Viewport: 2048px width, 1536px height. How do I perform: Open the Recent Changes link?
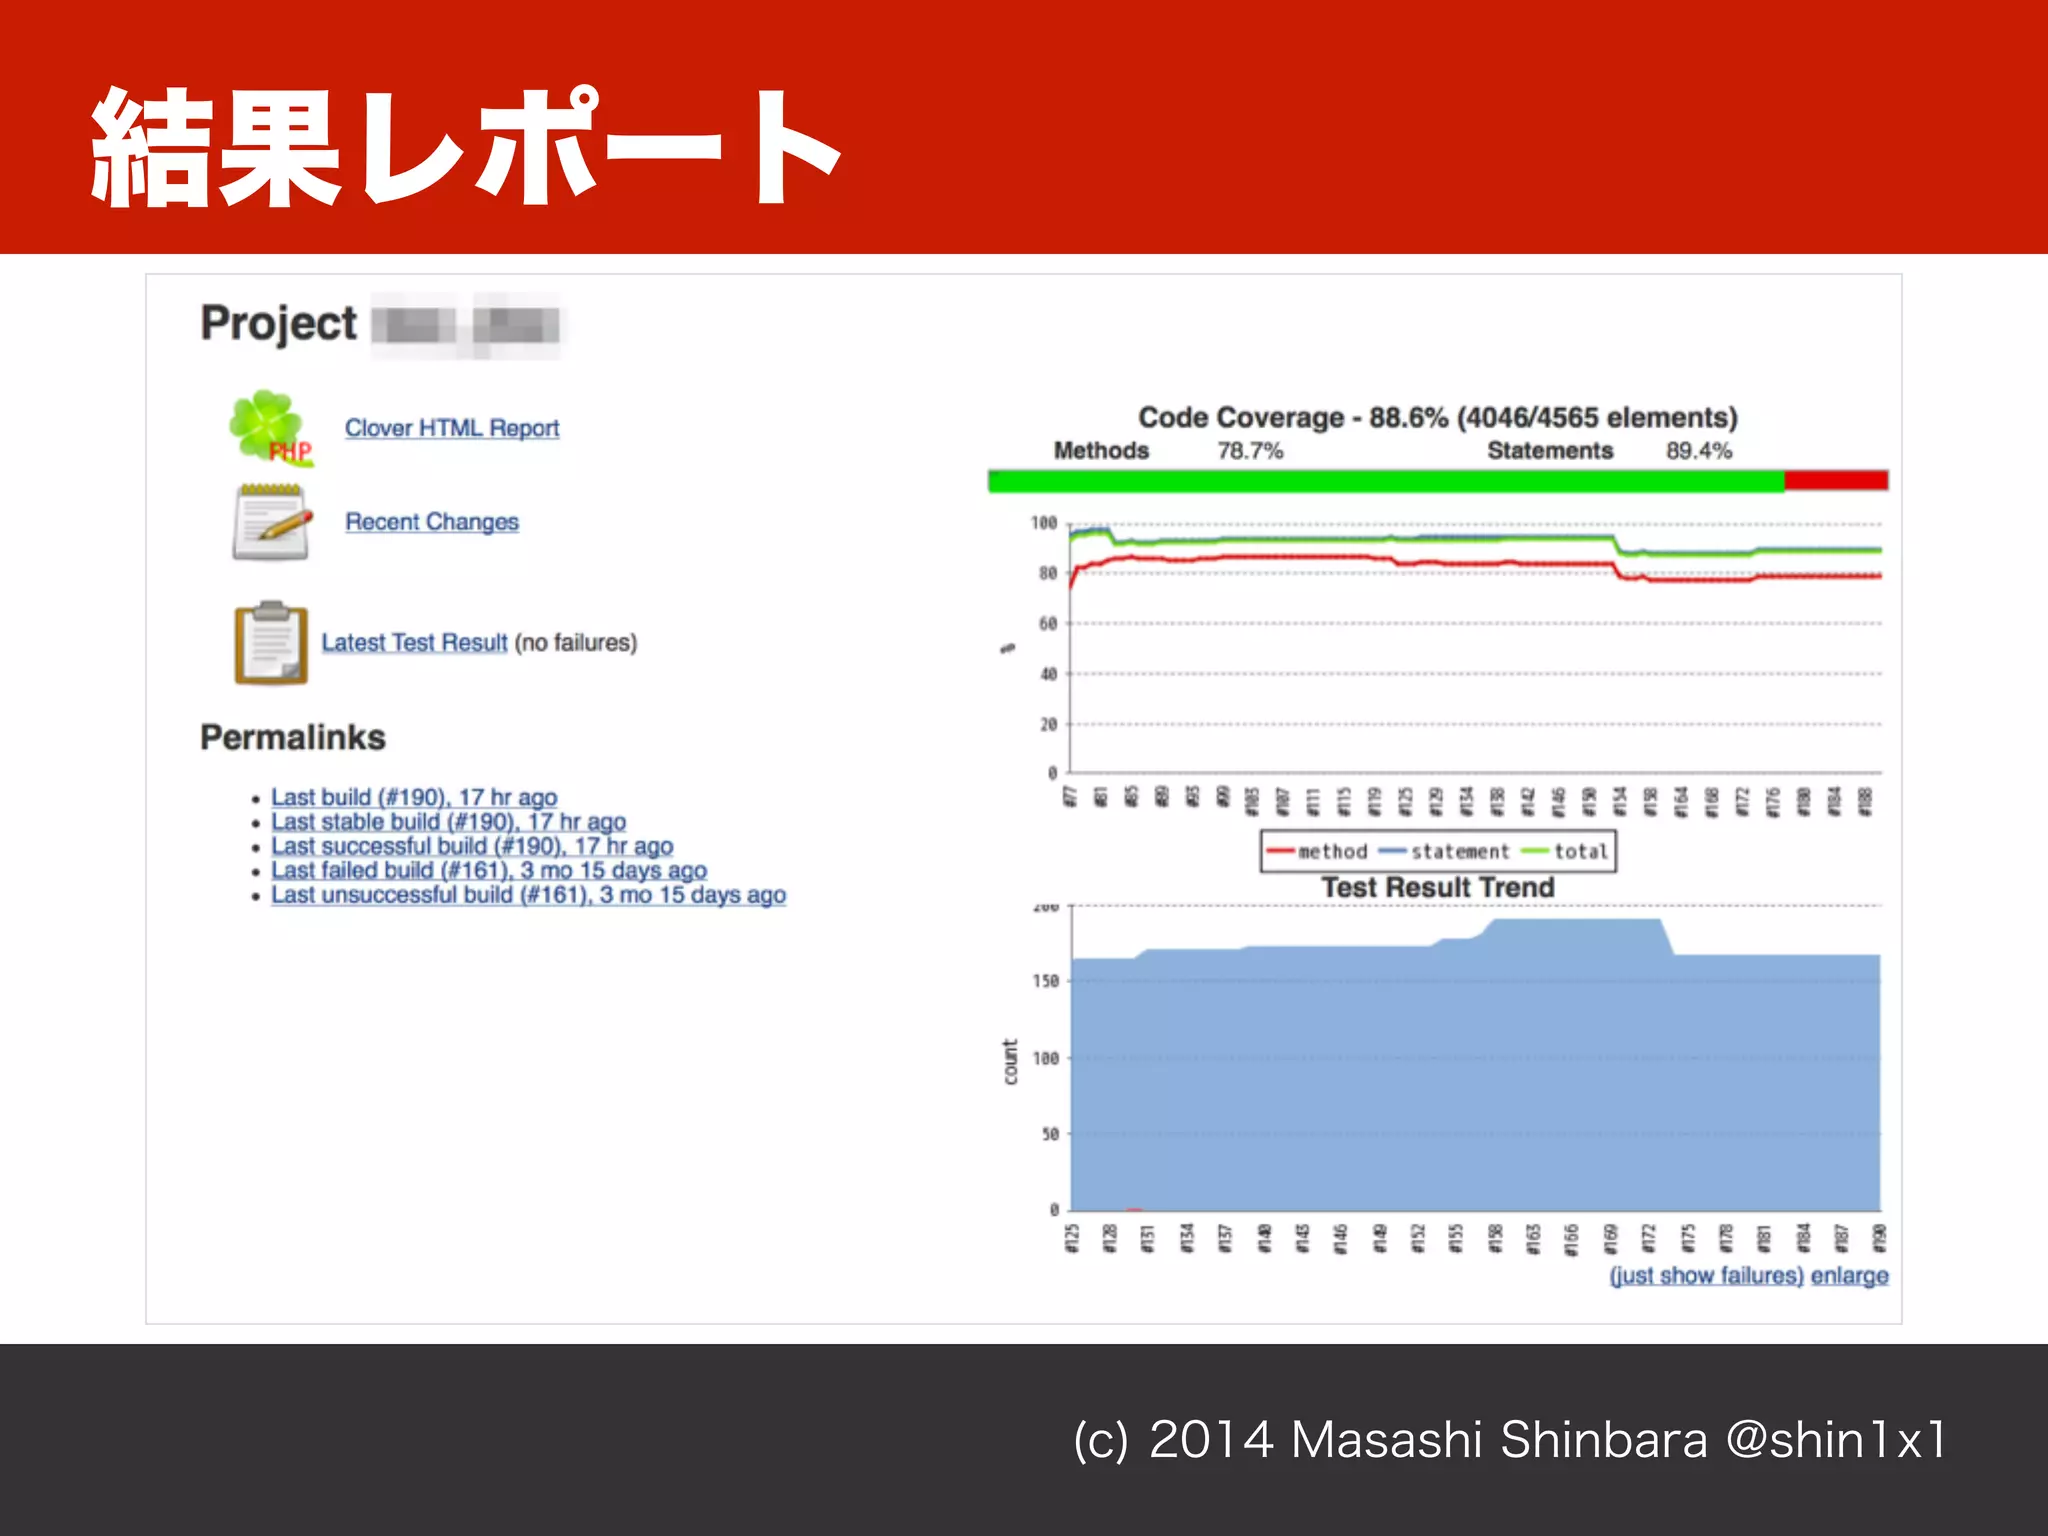tap(432, 522)
